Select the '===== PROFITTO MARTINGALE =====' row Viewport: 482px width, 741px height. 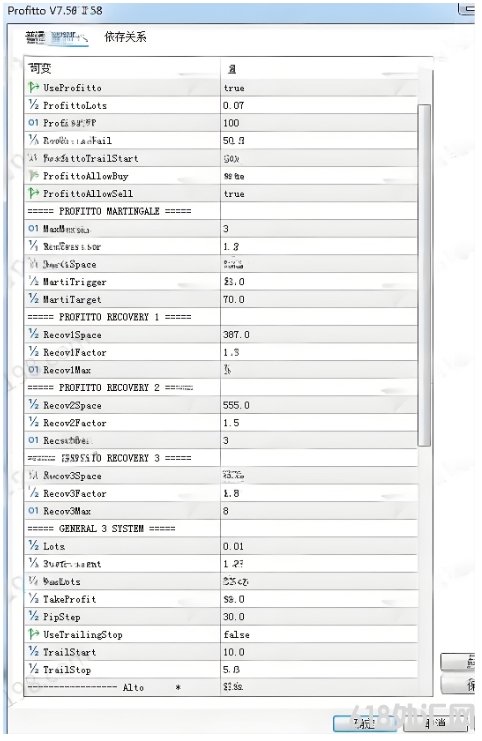109,211
